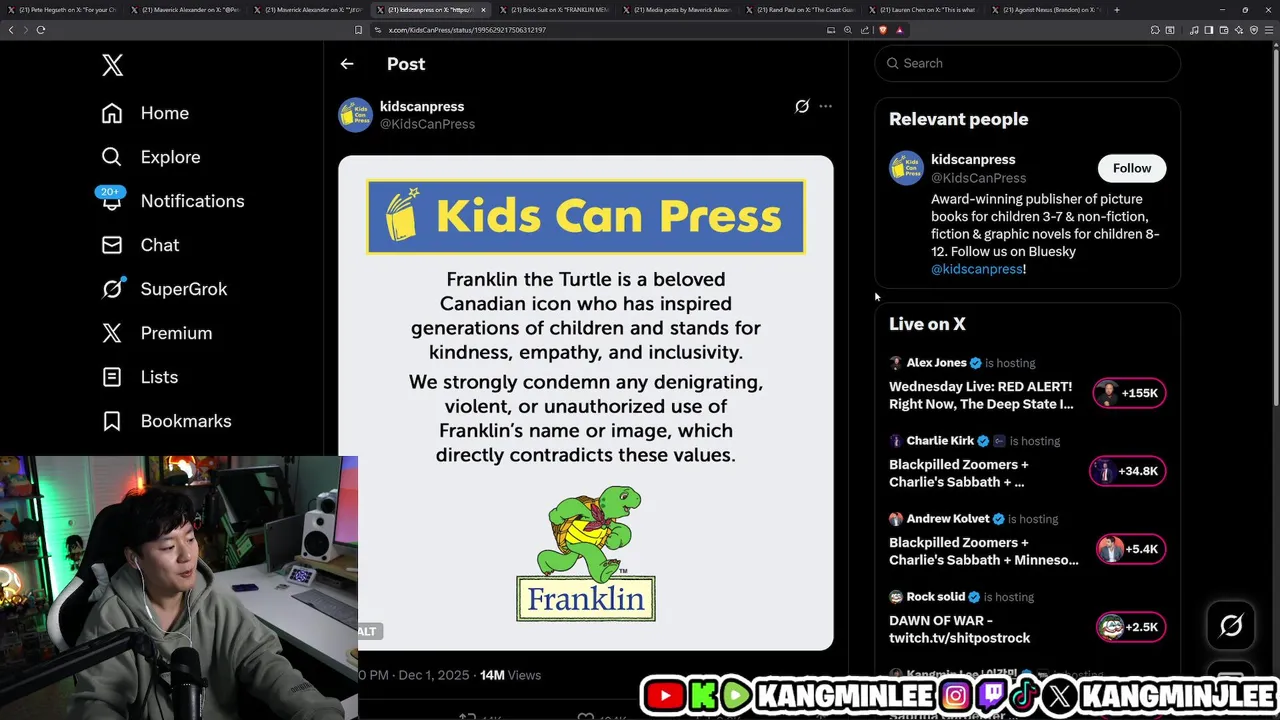Open floating Grok button at bottom right

pyautogui.click(x=1231, y=626)
